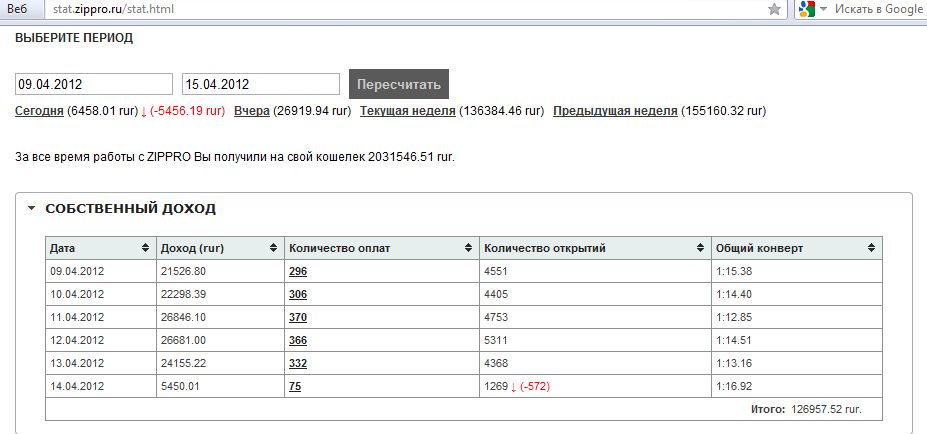Click the Google search input field
Viewport: 927px width, 434px height.
click(878, 9)
